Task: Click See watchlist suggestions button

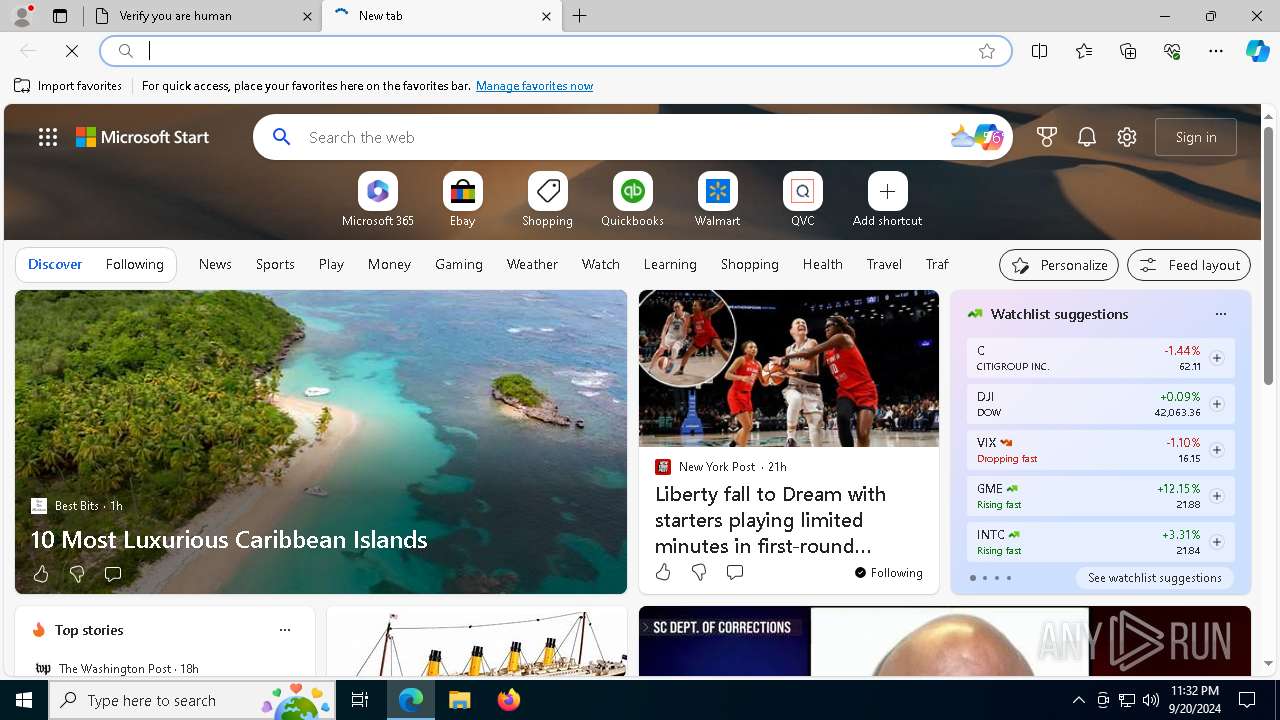Action: [x=1154, y=578]
